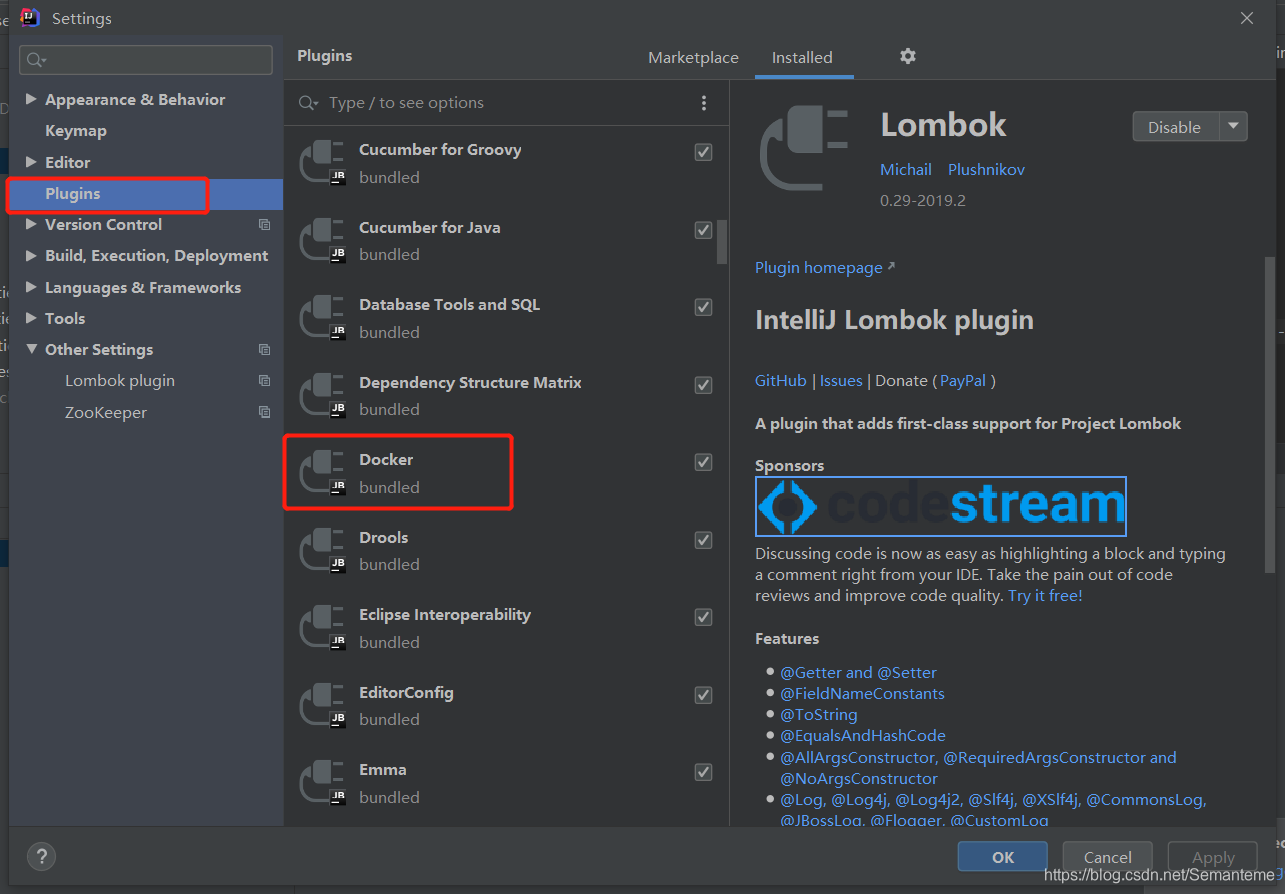Focus the settings search field

[x=146, y=60]
